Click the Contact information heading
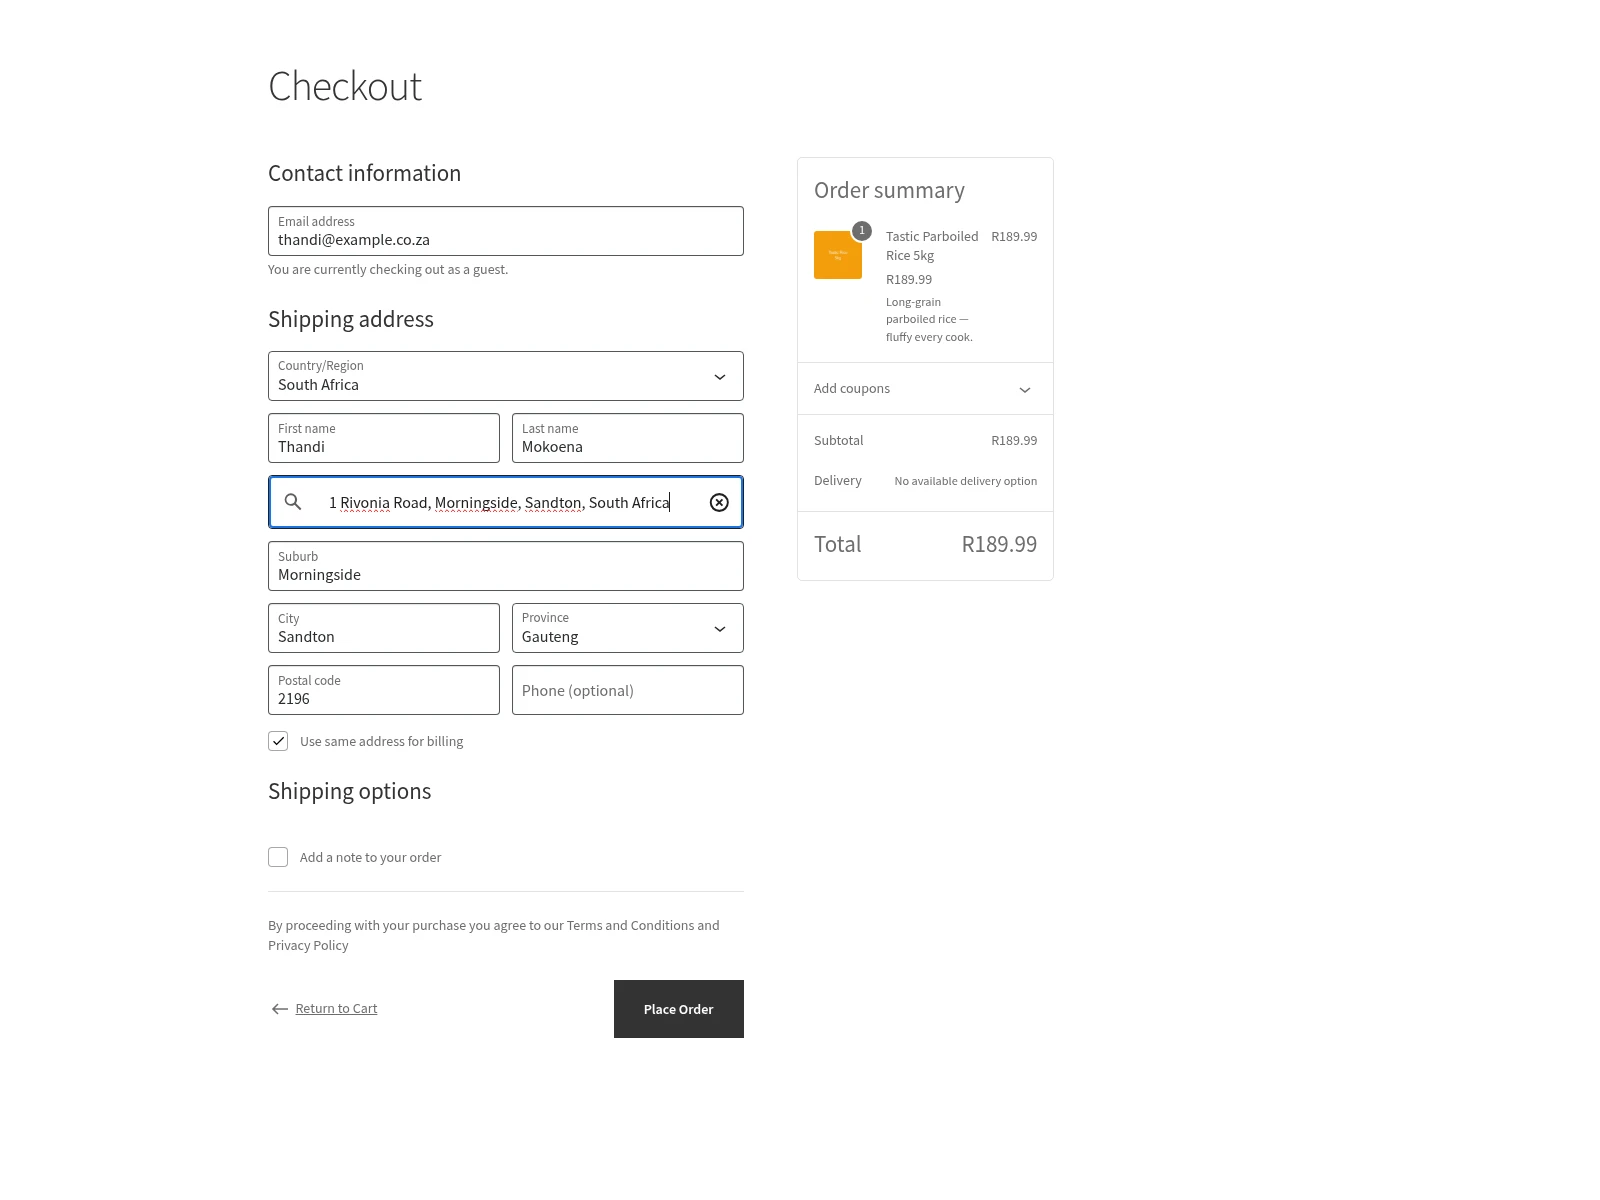The height and width of the screenshot is (1200, 1600). click(364, 173)
